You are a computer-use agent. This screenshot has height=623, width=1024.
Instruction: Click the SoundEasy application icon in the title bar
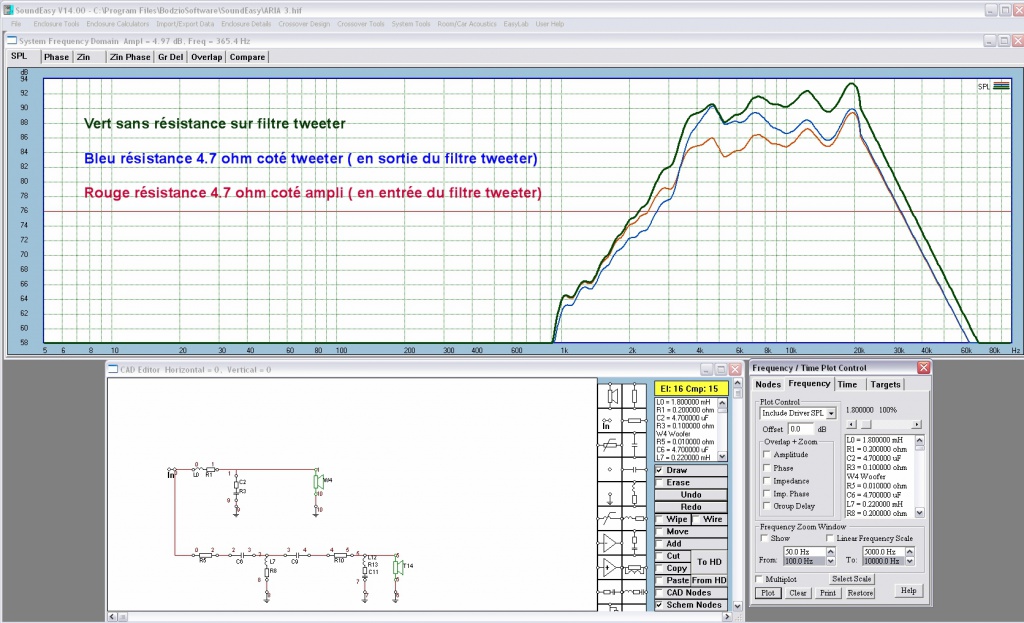point(8,10)
